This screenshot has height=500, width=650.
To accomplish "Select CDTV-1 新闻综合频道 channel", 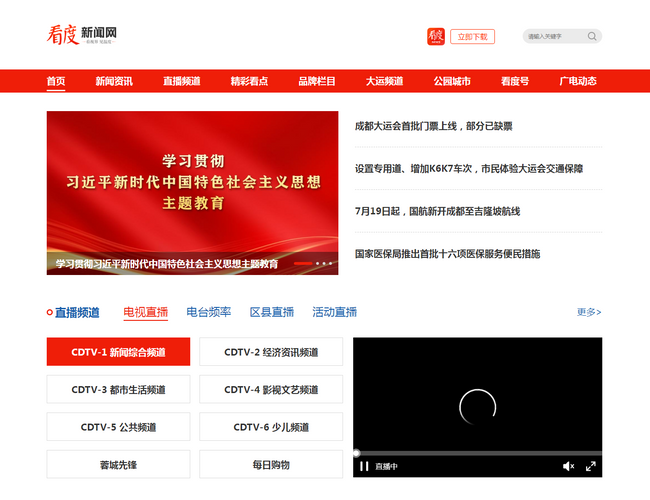I will click(x=118, y=352).
